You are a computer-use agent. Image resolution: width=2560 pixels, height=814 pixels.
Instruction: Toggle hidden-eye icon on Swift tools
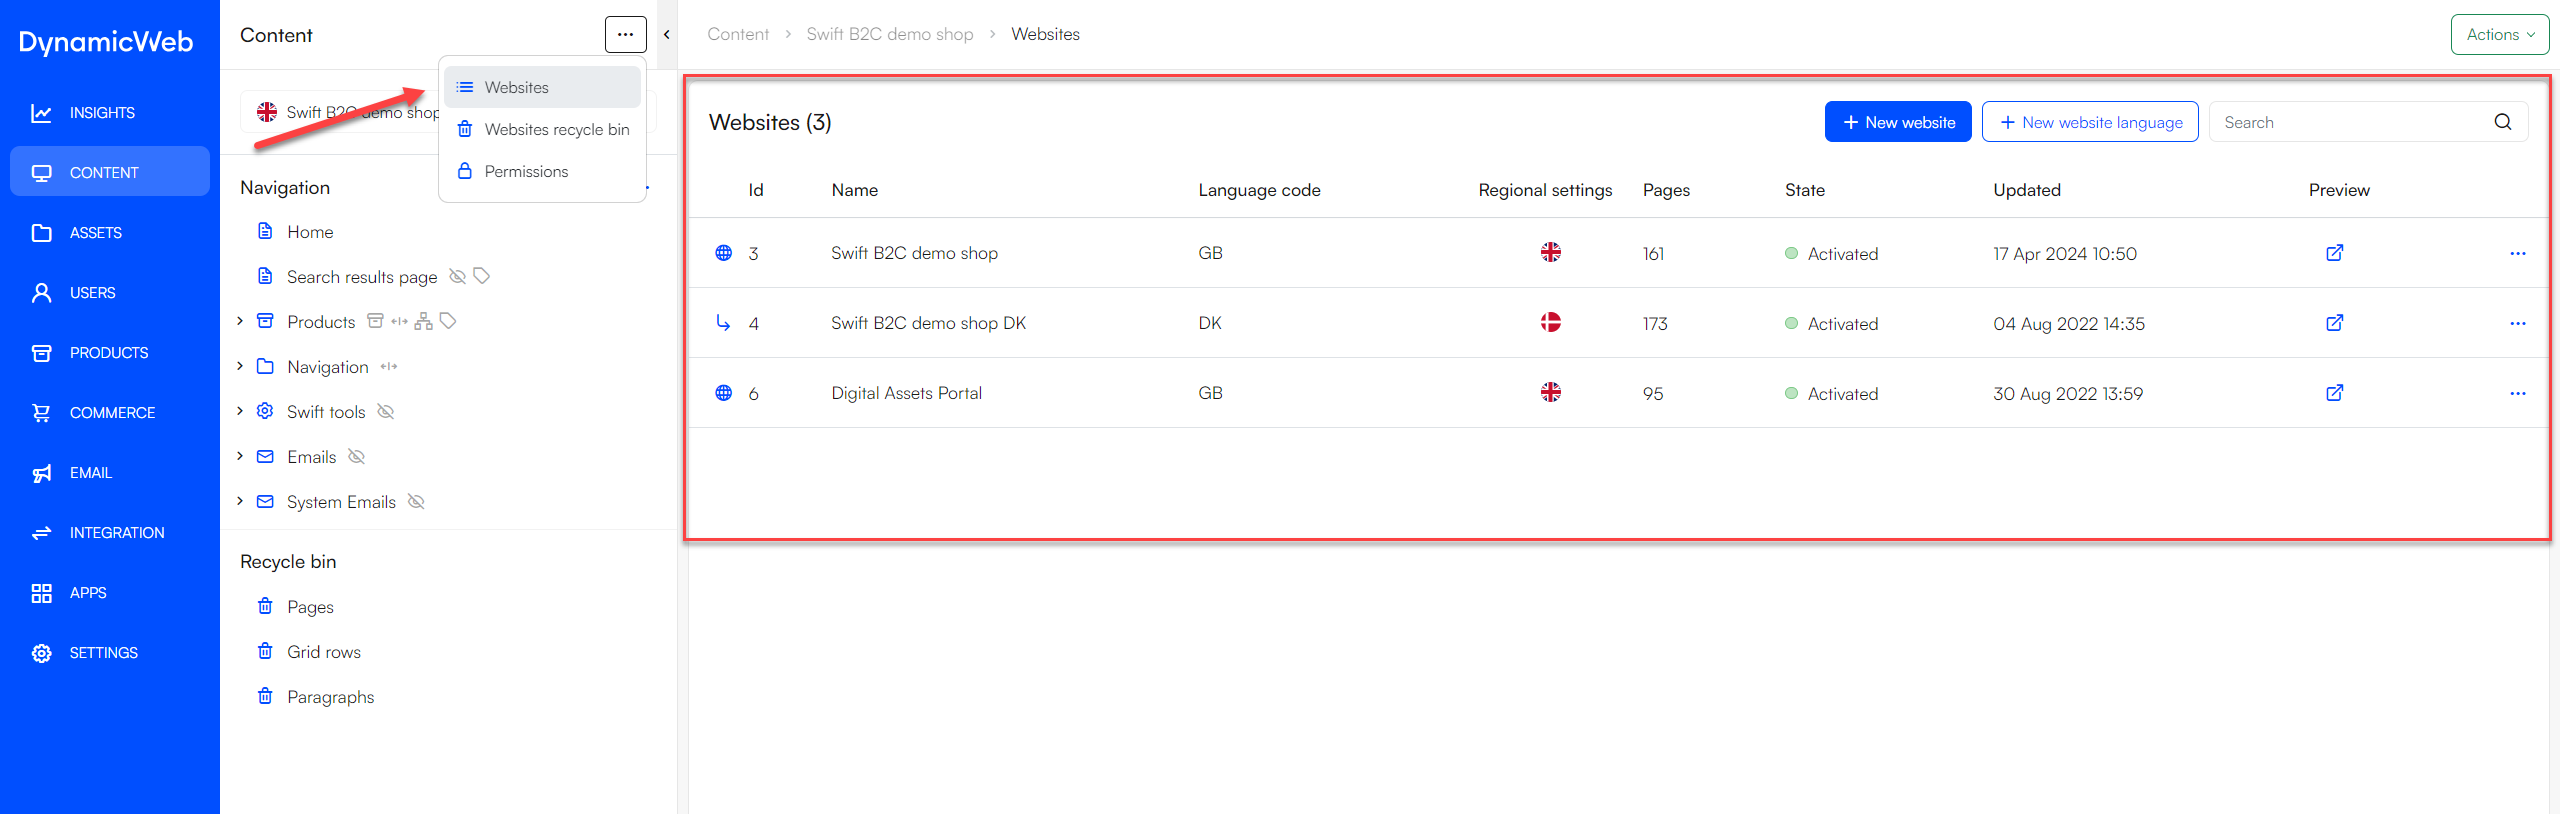point(385,411)
